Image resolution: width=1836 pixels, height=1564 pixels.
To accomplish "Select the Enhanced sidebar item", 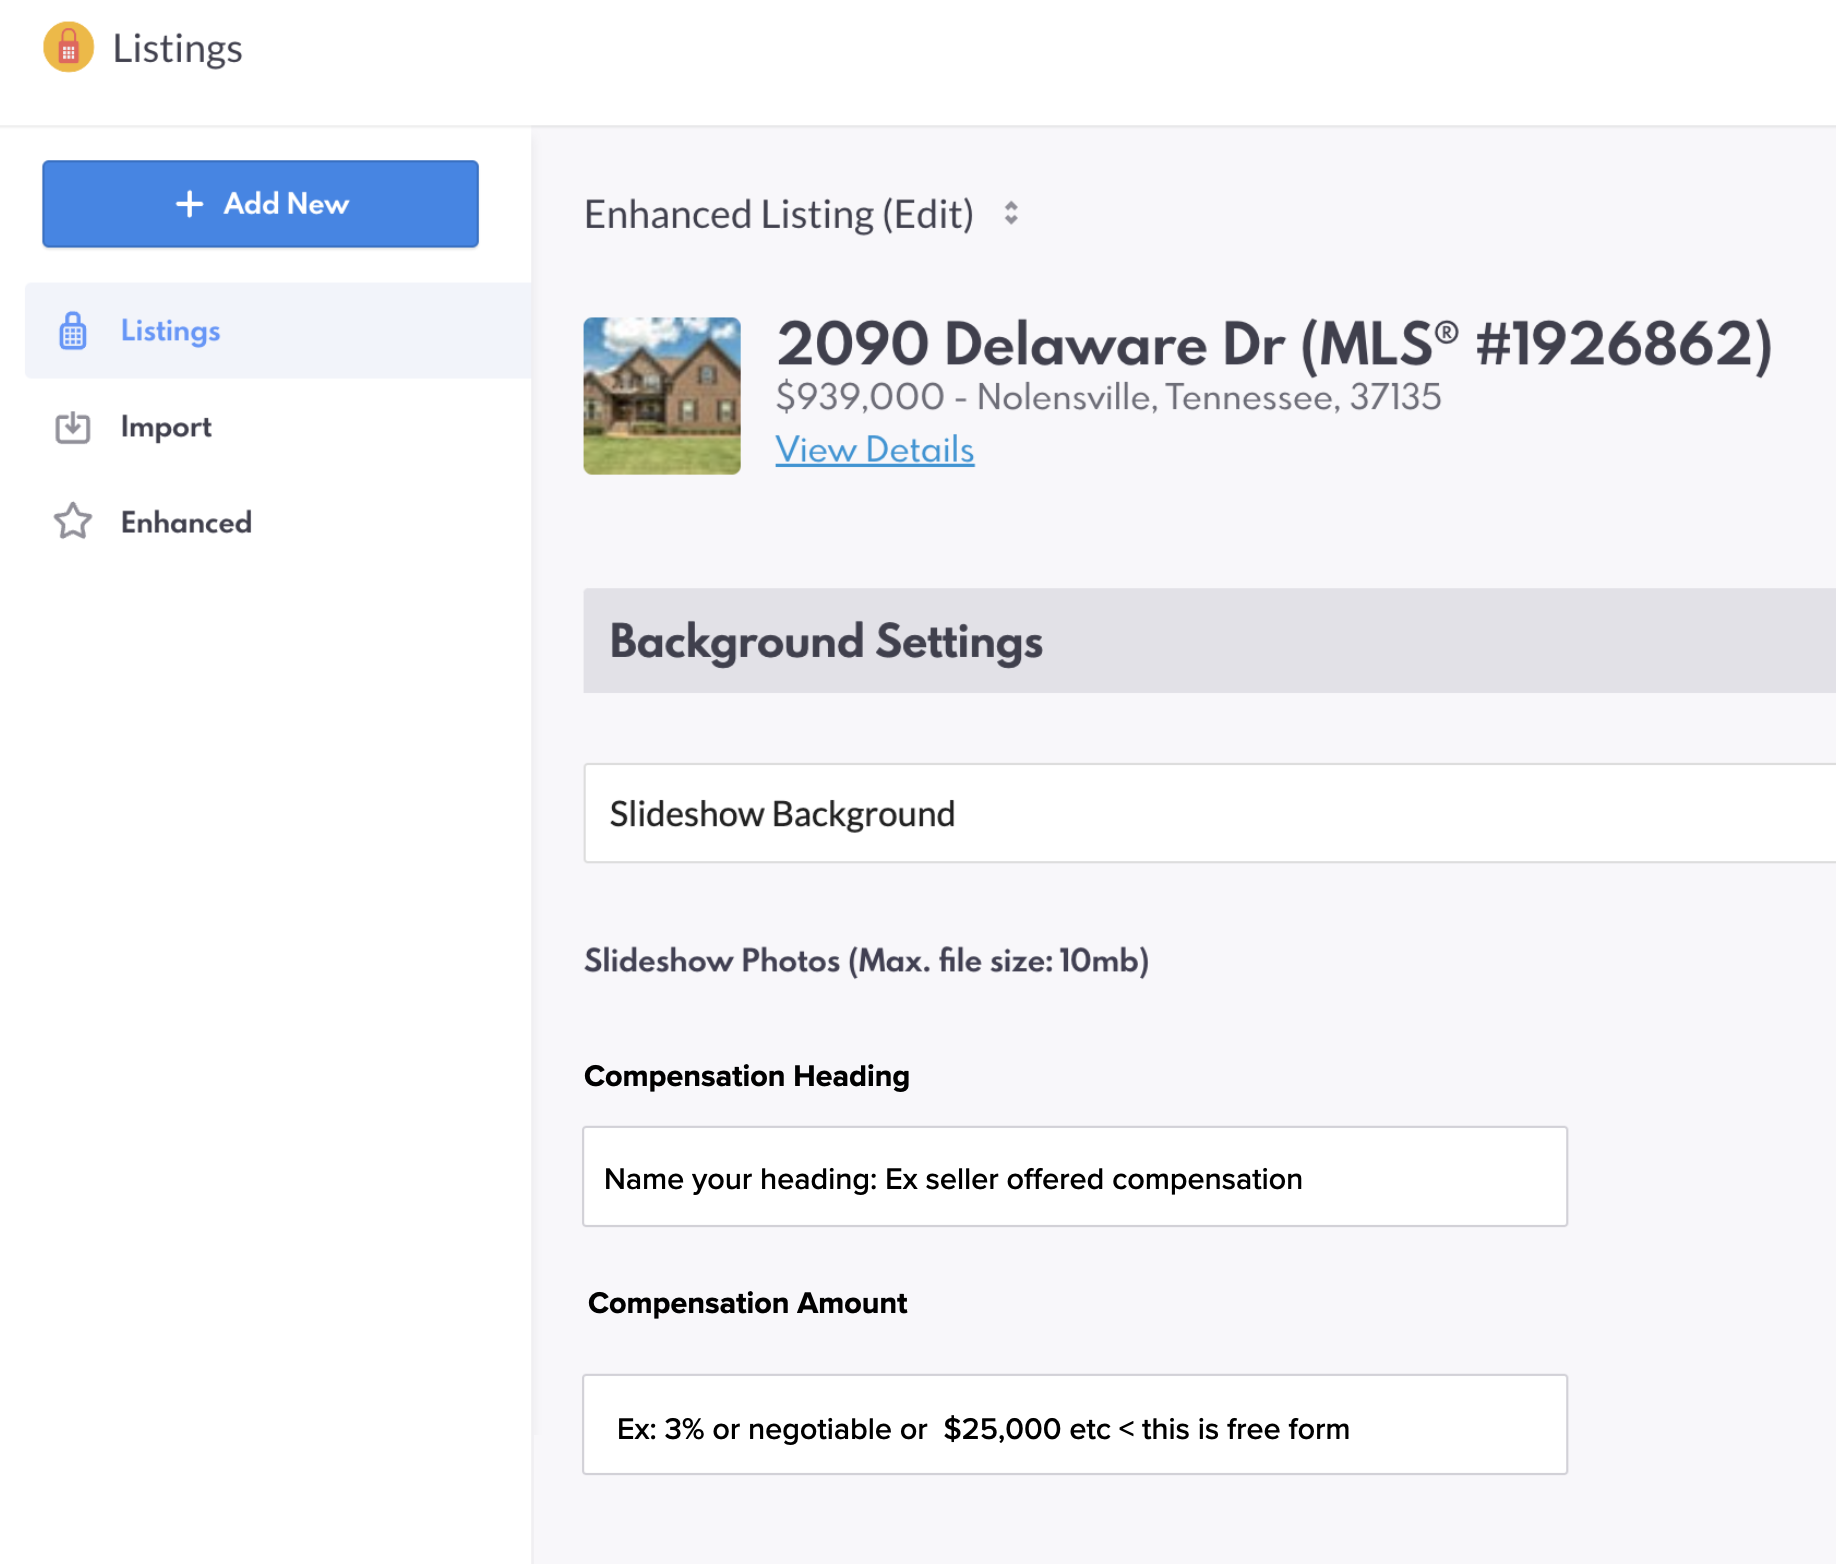I will point(186,522).
